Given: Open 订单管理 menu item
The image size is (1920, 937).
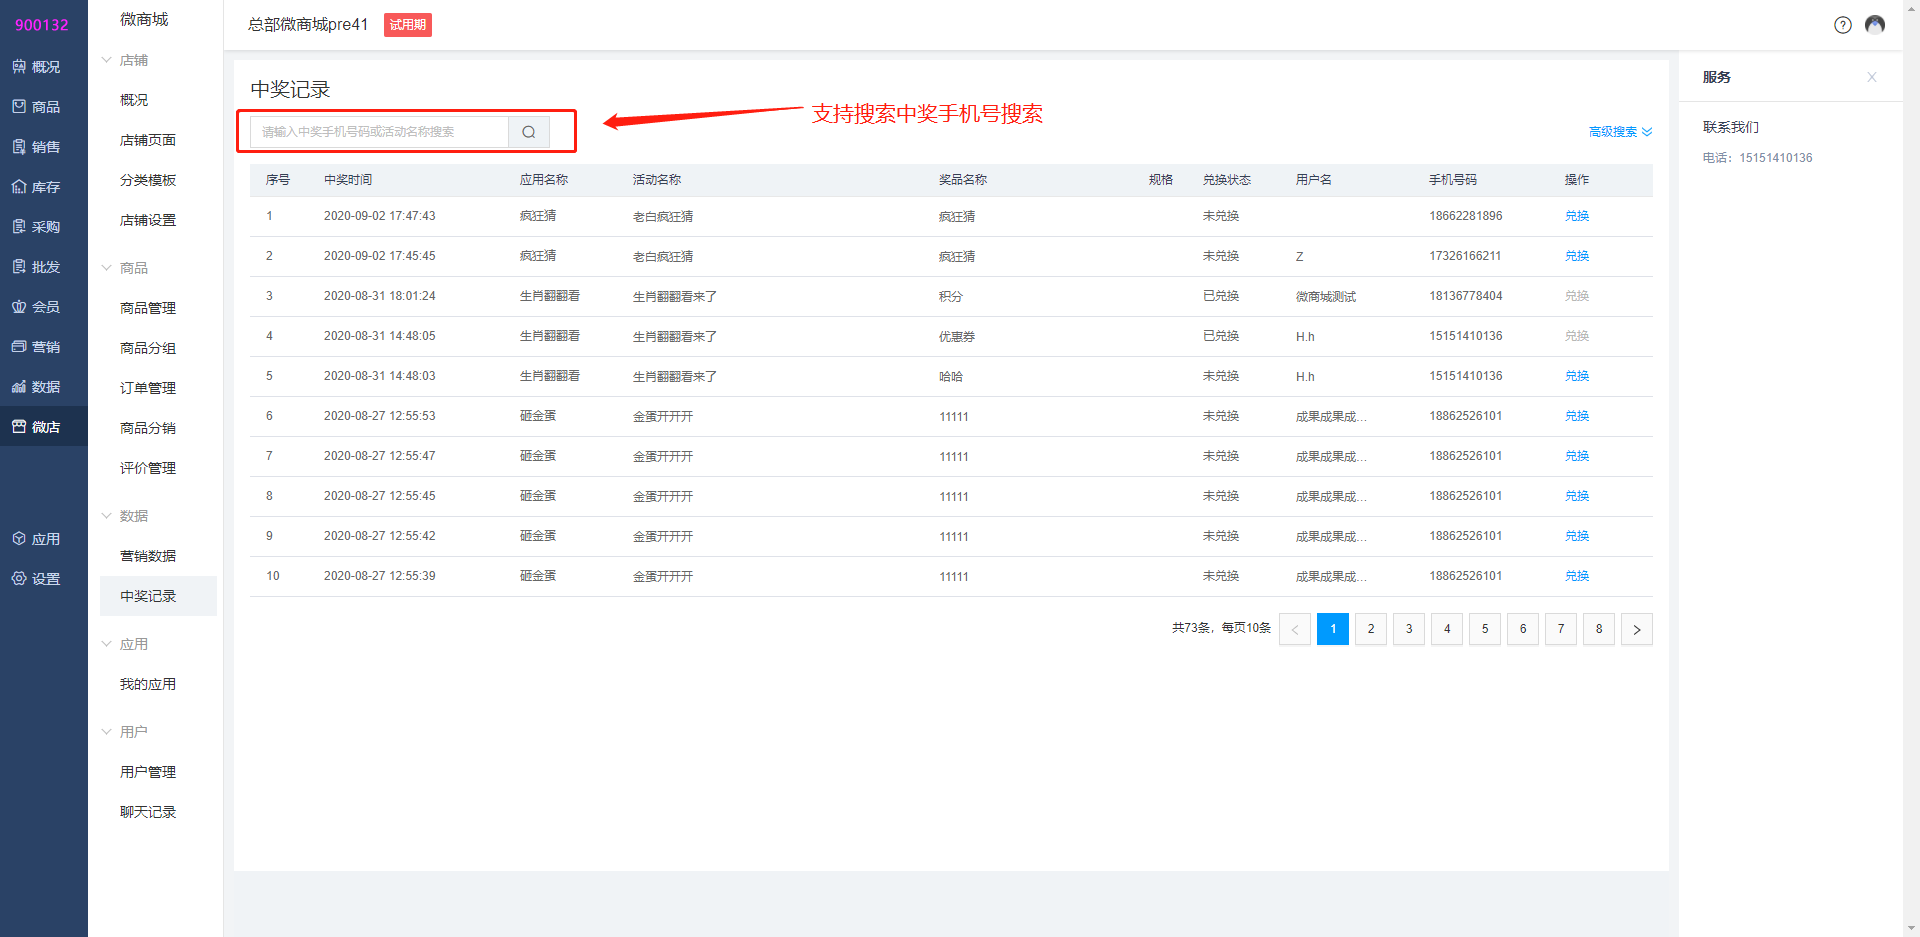Looking at the screenshot, I should click(148, 388).
